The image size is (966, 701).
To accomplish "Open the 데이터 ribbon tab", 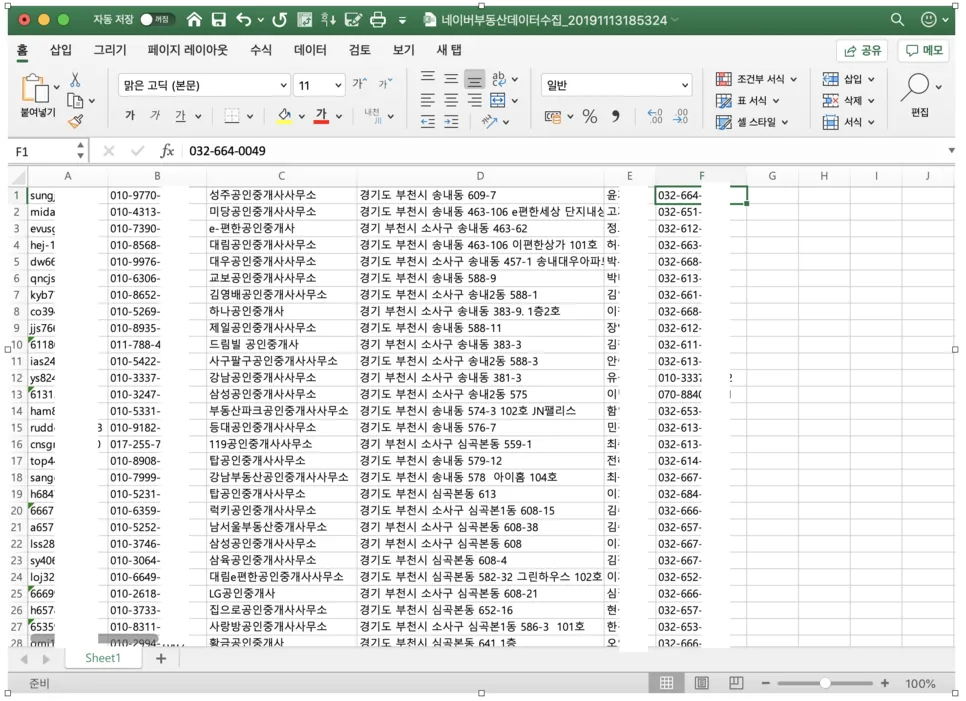I will [x=310, y=50].
